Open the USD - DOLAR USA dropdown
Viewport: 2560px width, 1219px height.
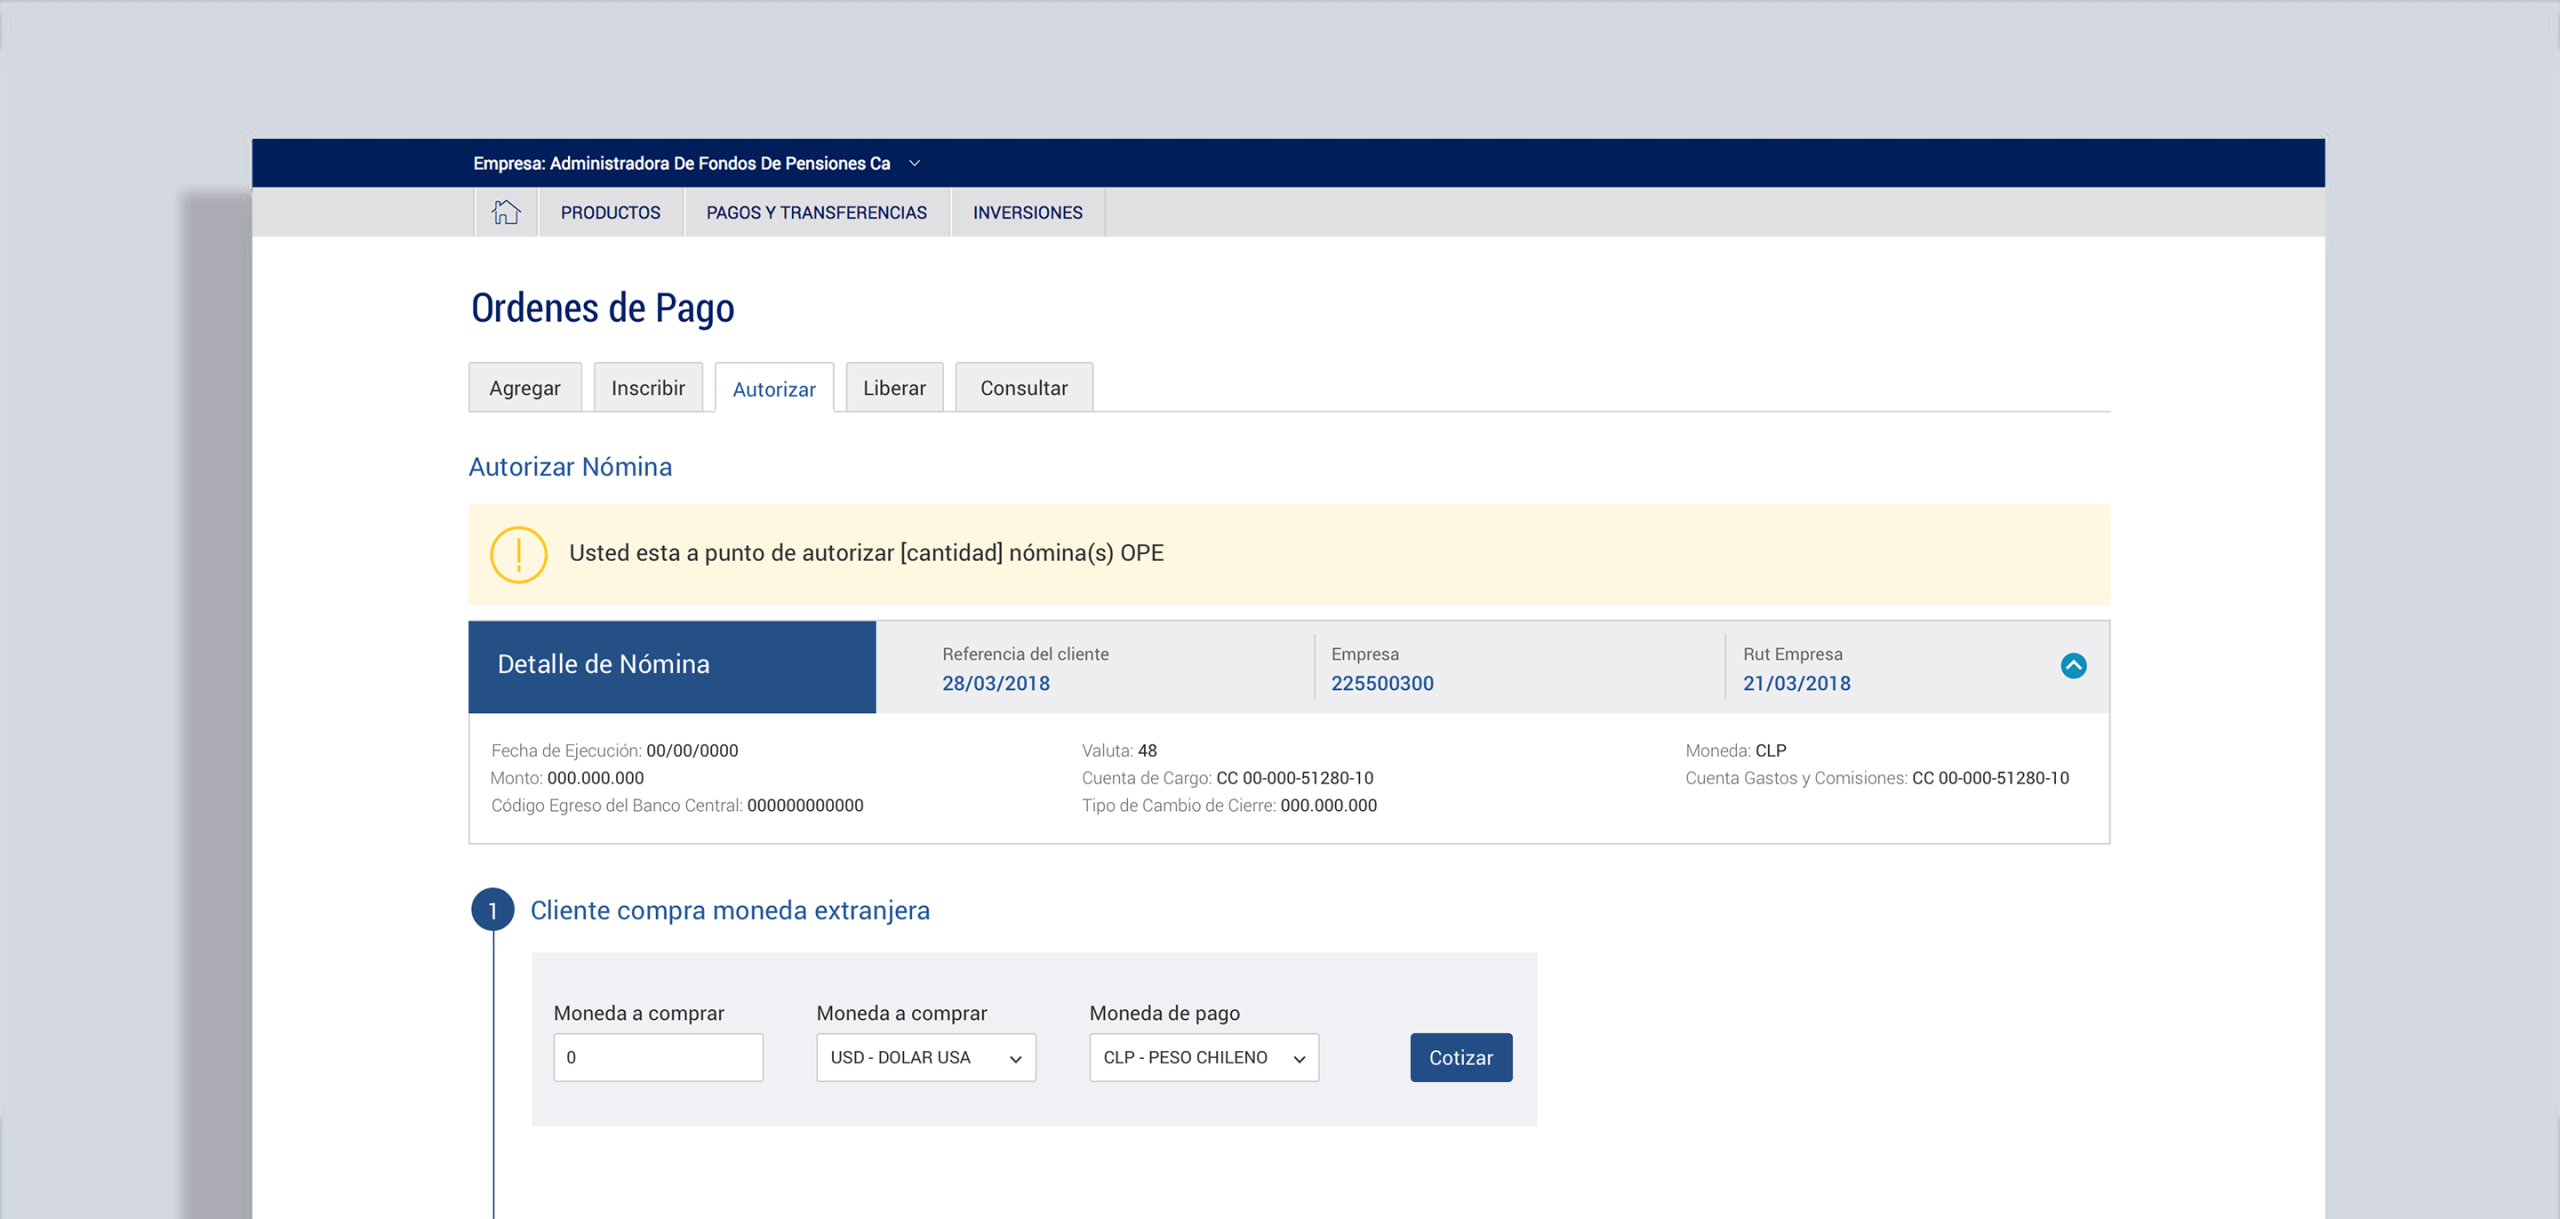pos(926,1057)
